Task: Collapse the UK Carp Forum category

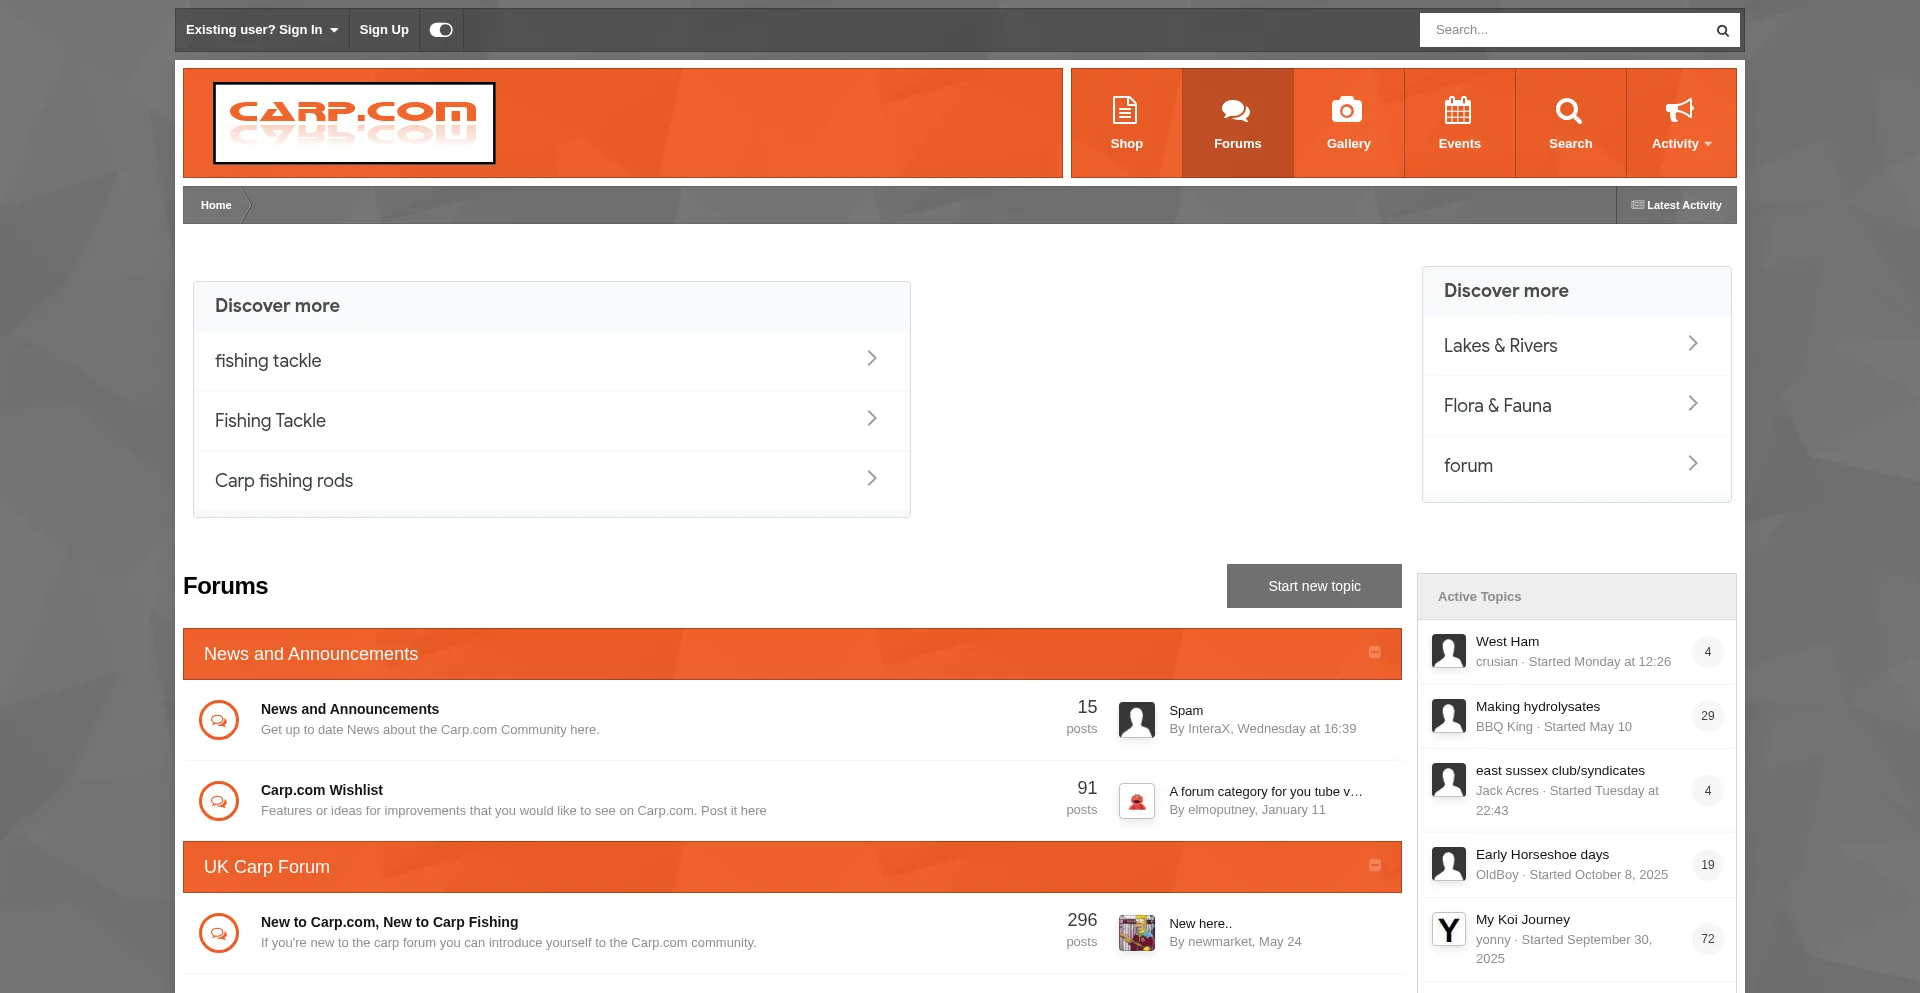Action: pos(1375,865)
